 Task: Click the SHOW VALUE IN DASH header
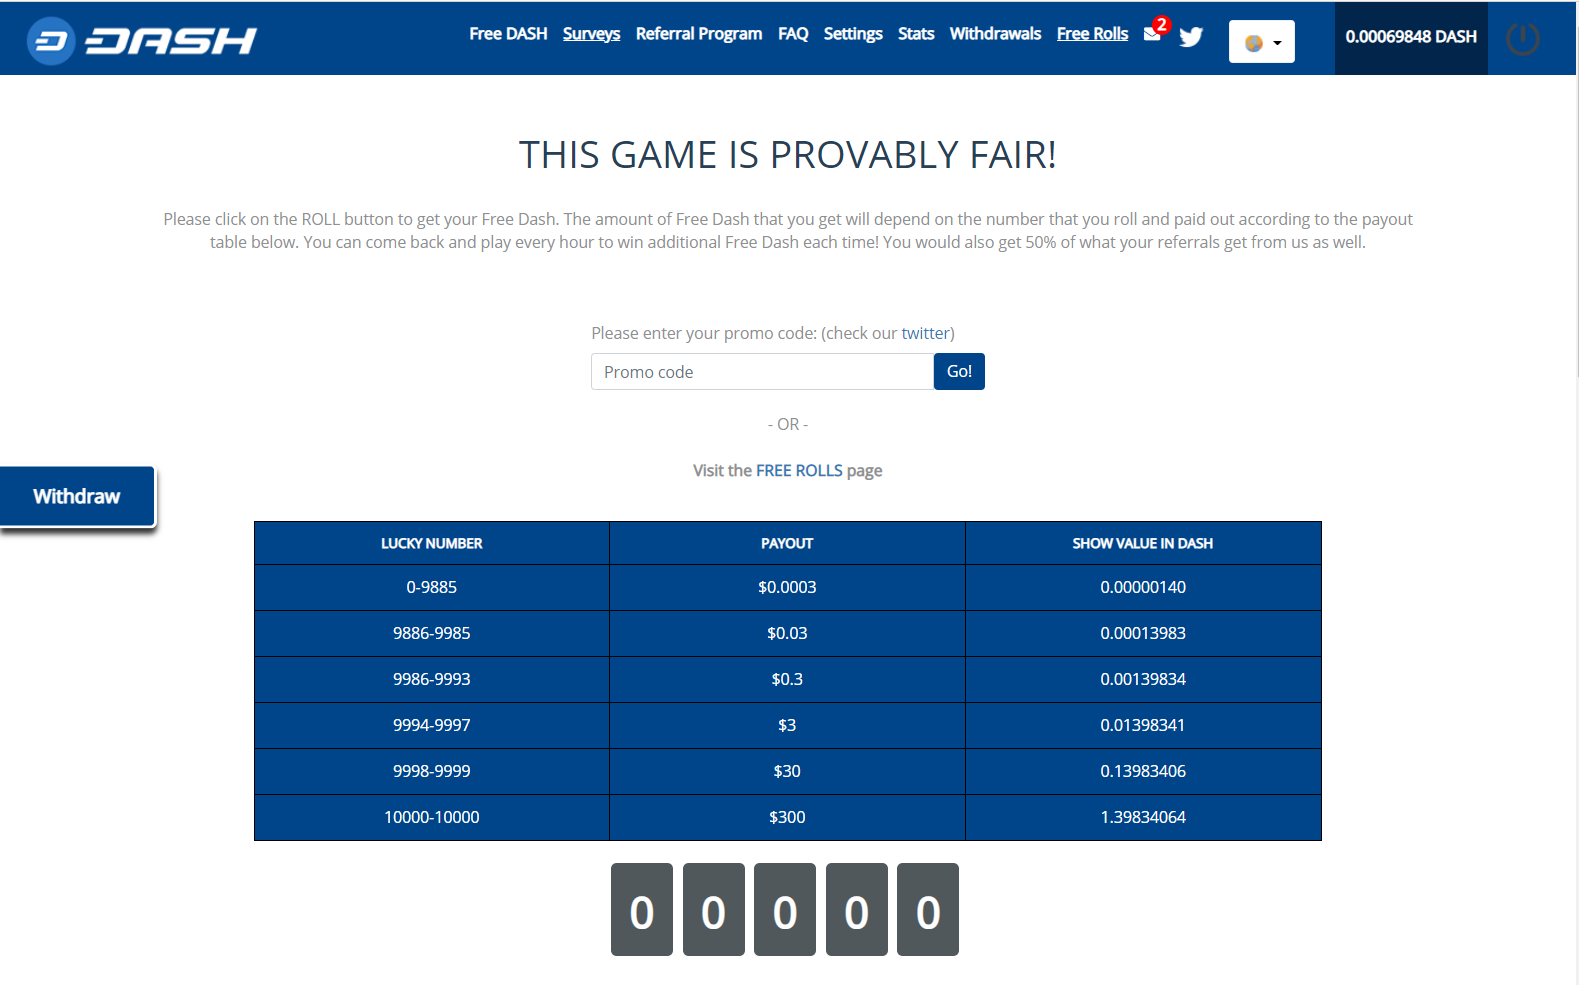(x=1143, y=543)
